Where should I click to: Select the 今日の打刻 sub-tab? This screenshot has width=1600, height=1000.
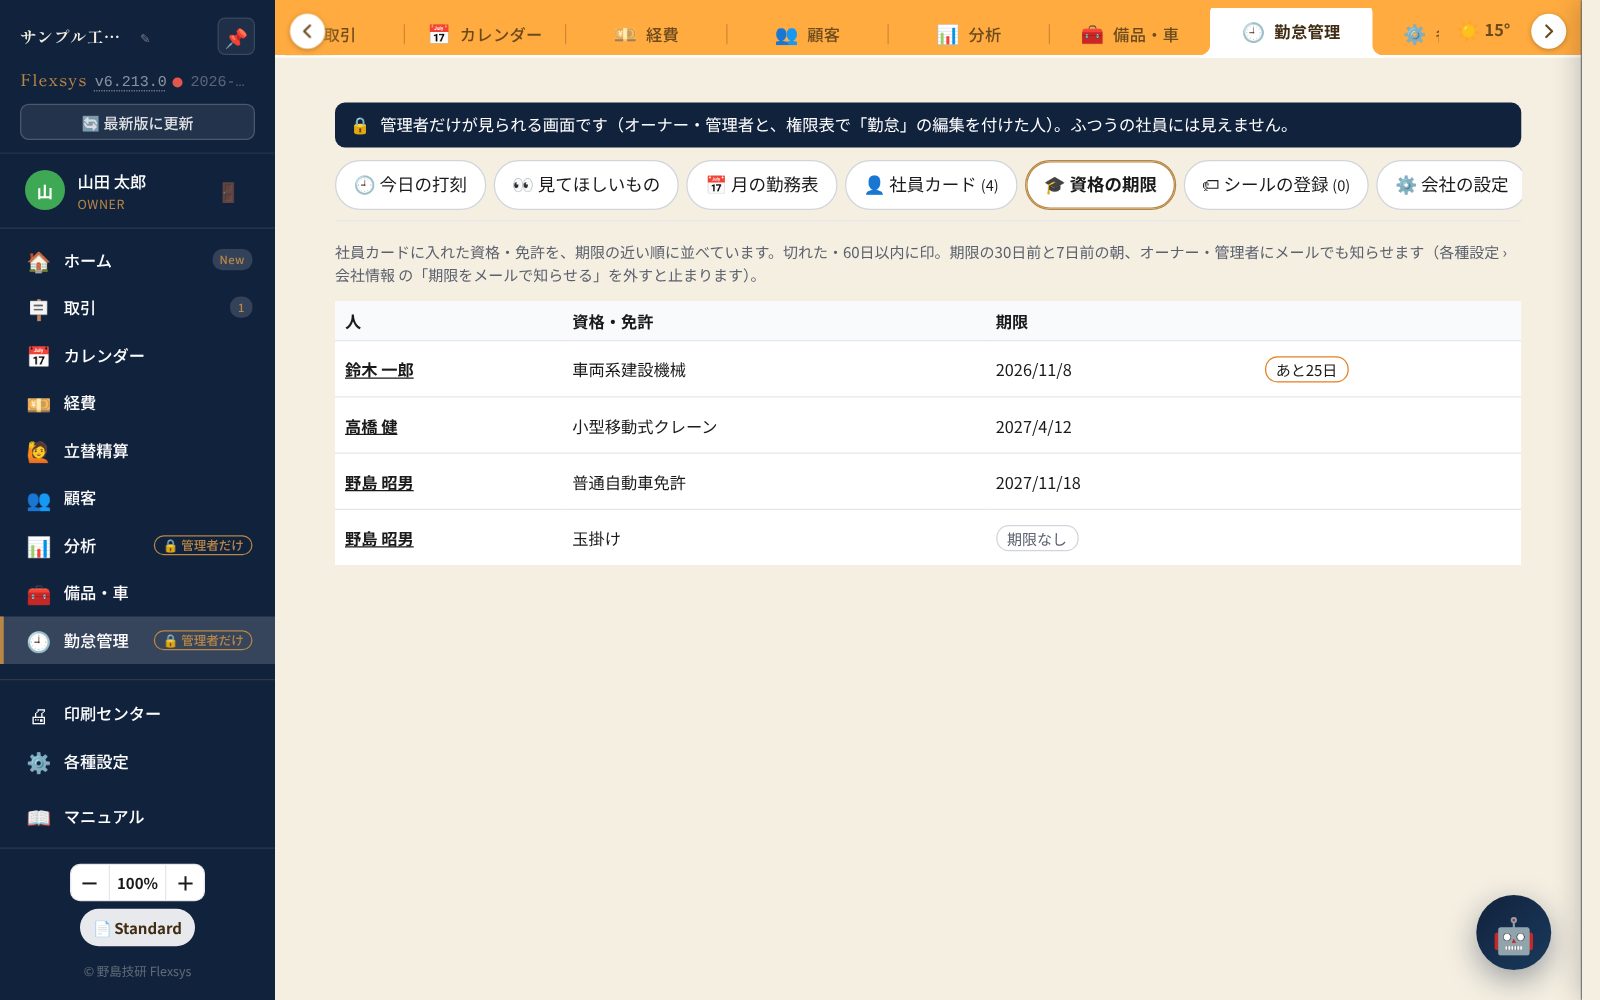pyautogui.click(x=411, y=185)
